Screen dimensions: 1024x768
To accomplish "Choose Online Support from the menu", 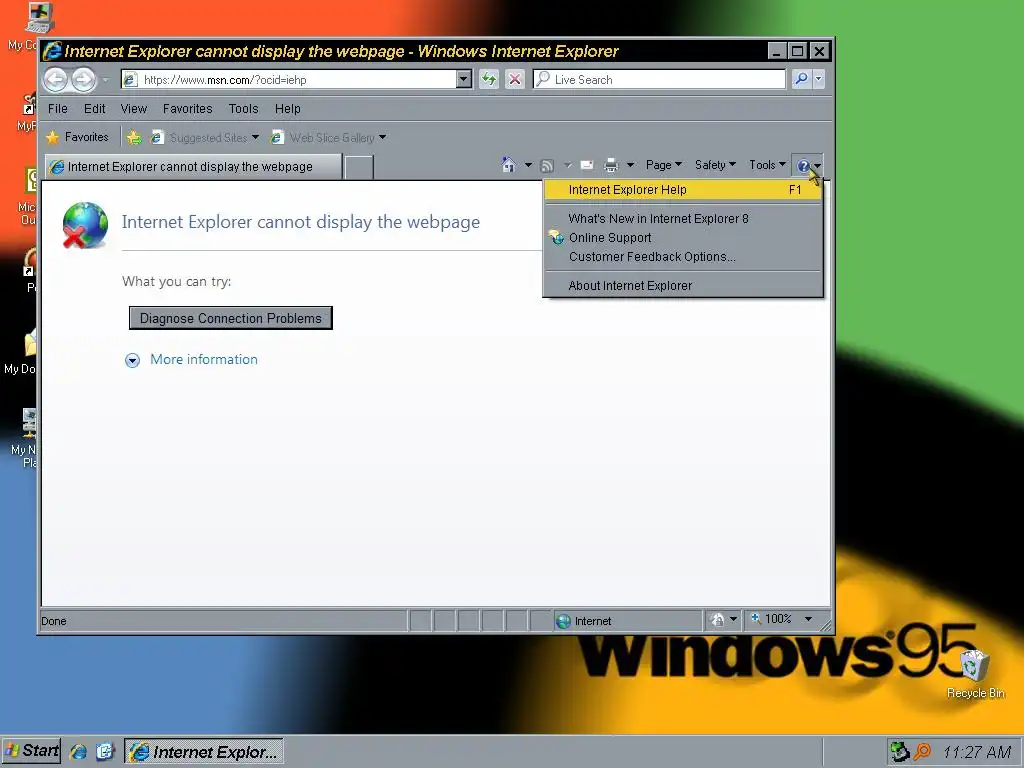I will tap(683, 238).
